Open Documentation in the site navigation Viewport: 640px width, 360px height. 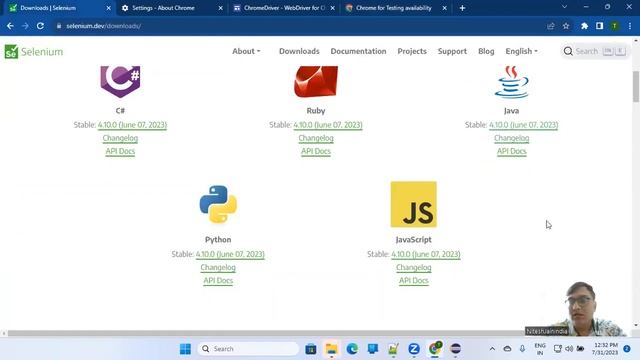click(x=358, y=51)
